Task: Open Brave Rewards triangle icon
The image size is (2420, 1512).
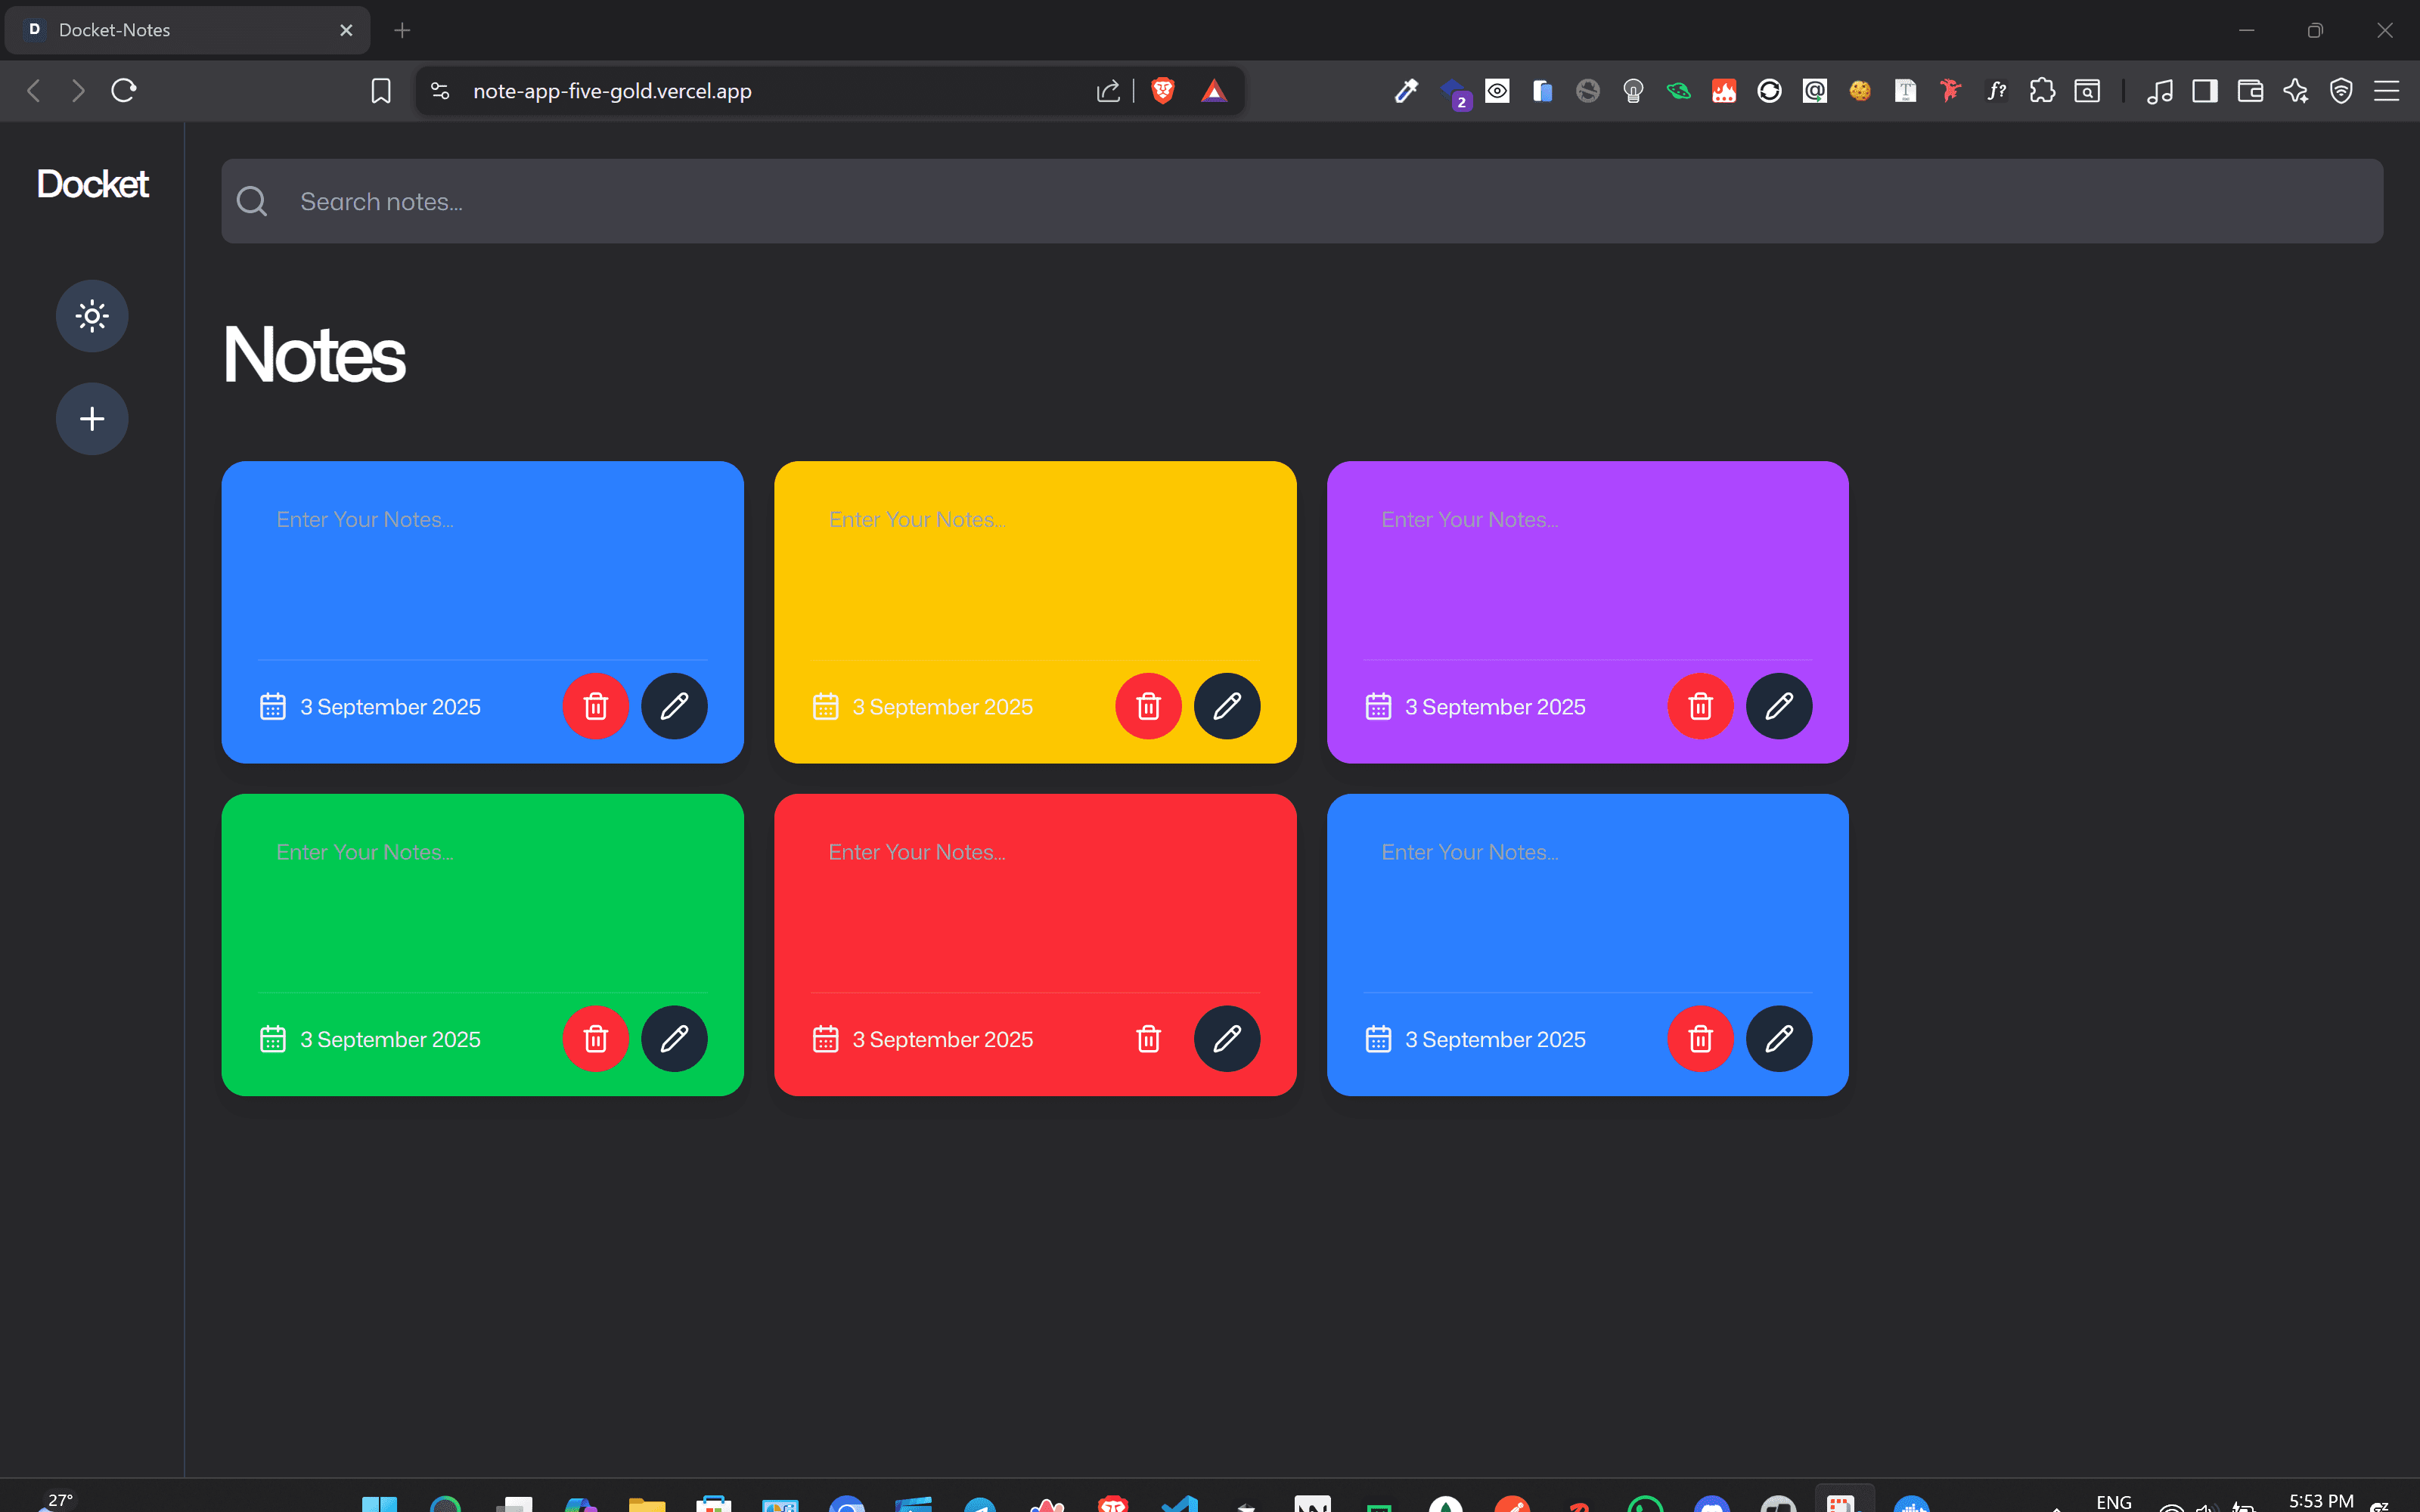Action: tap(1214, 91)
